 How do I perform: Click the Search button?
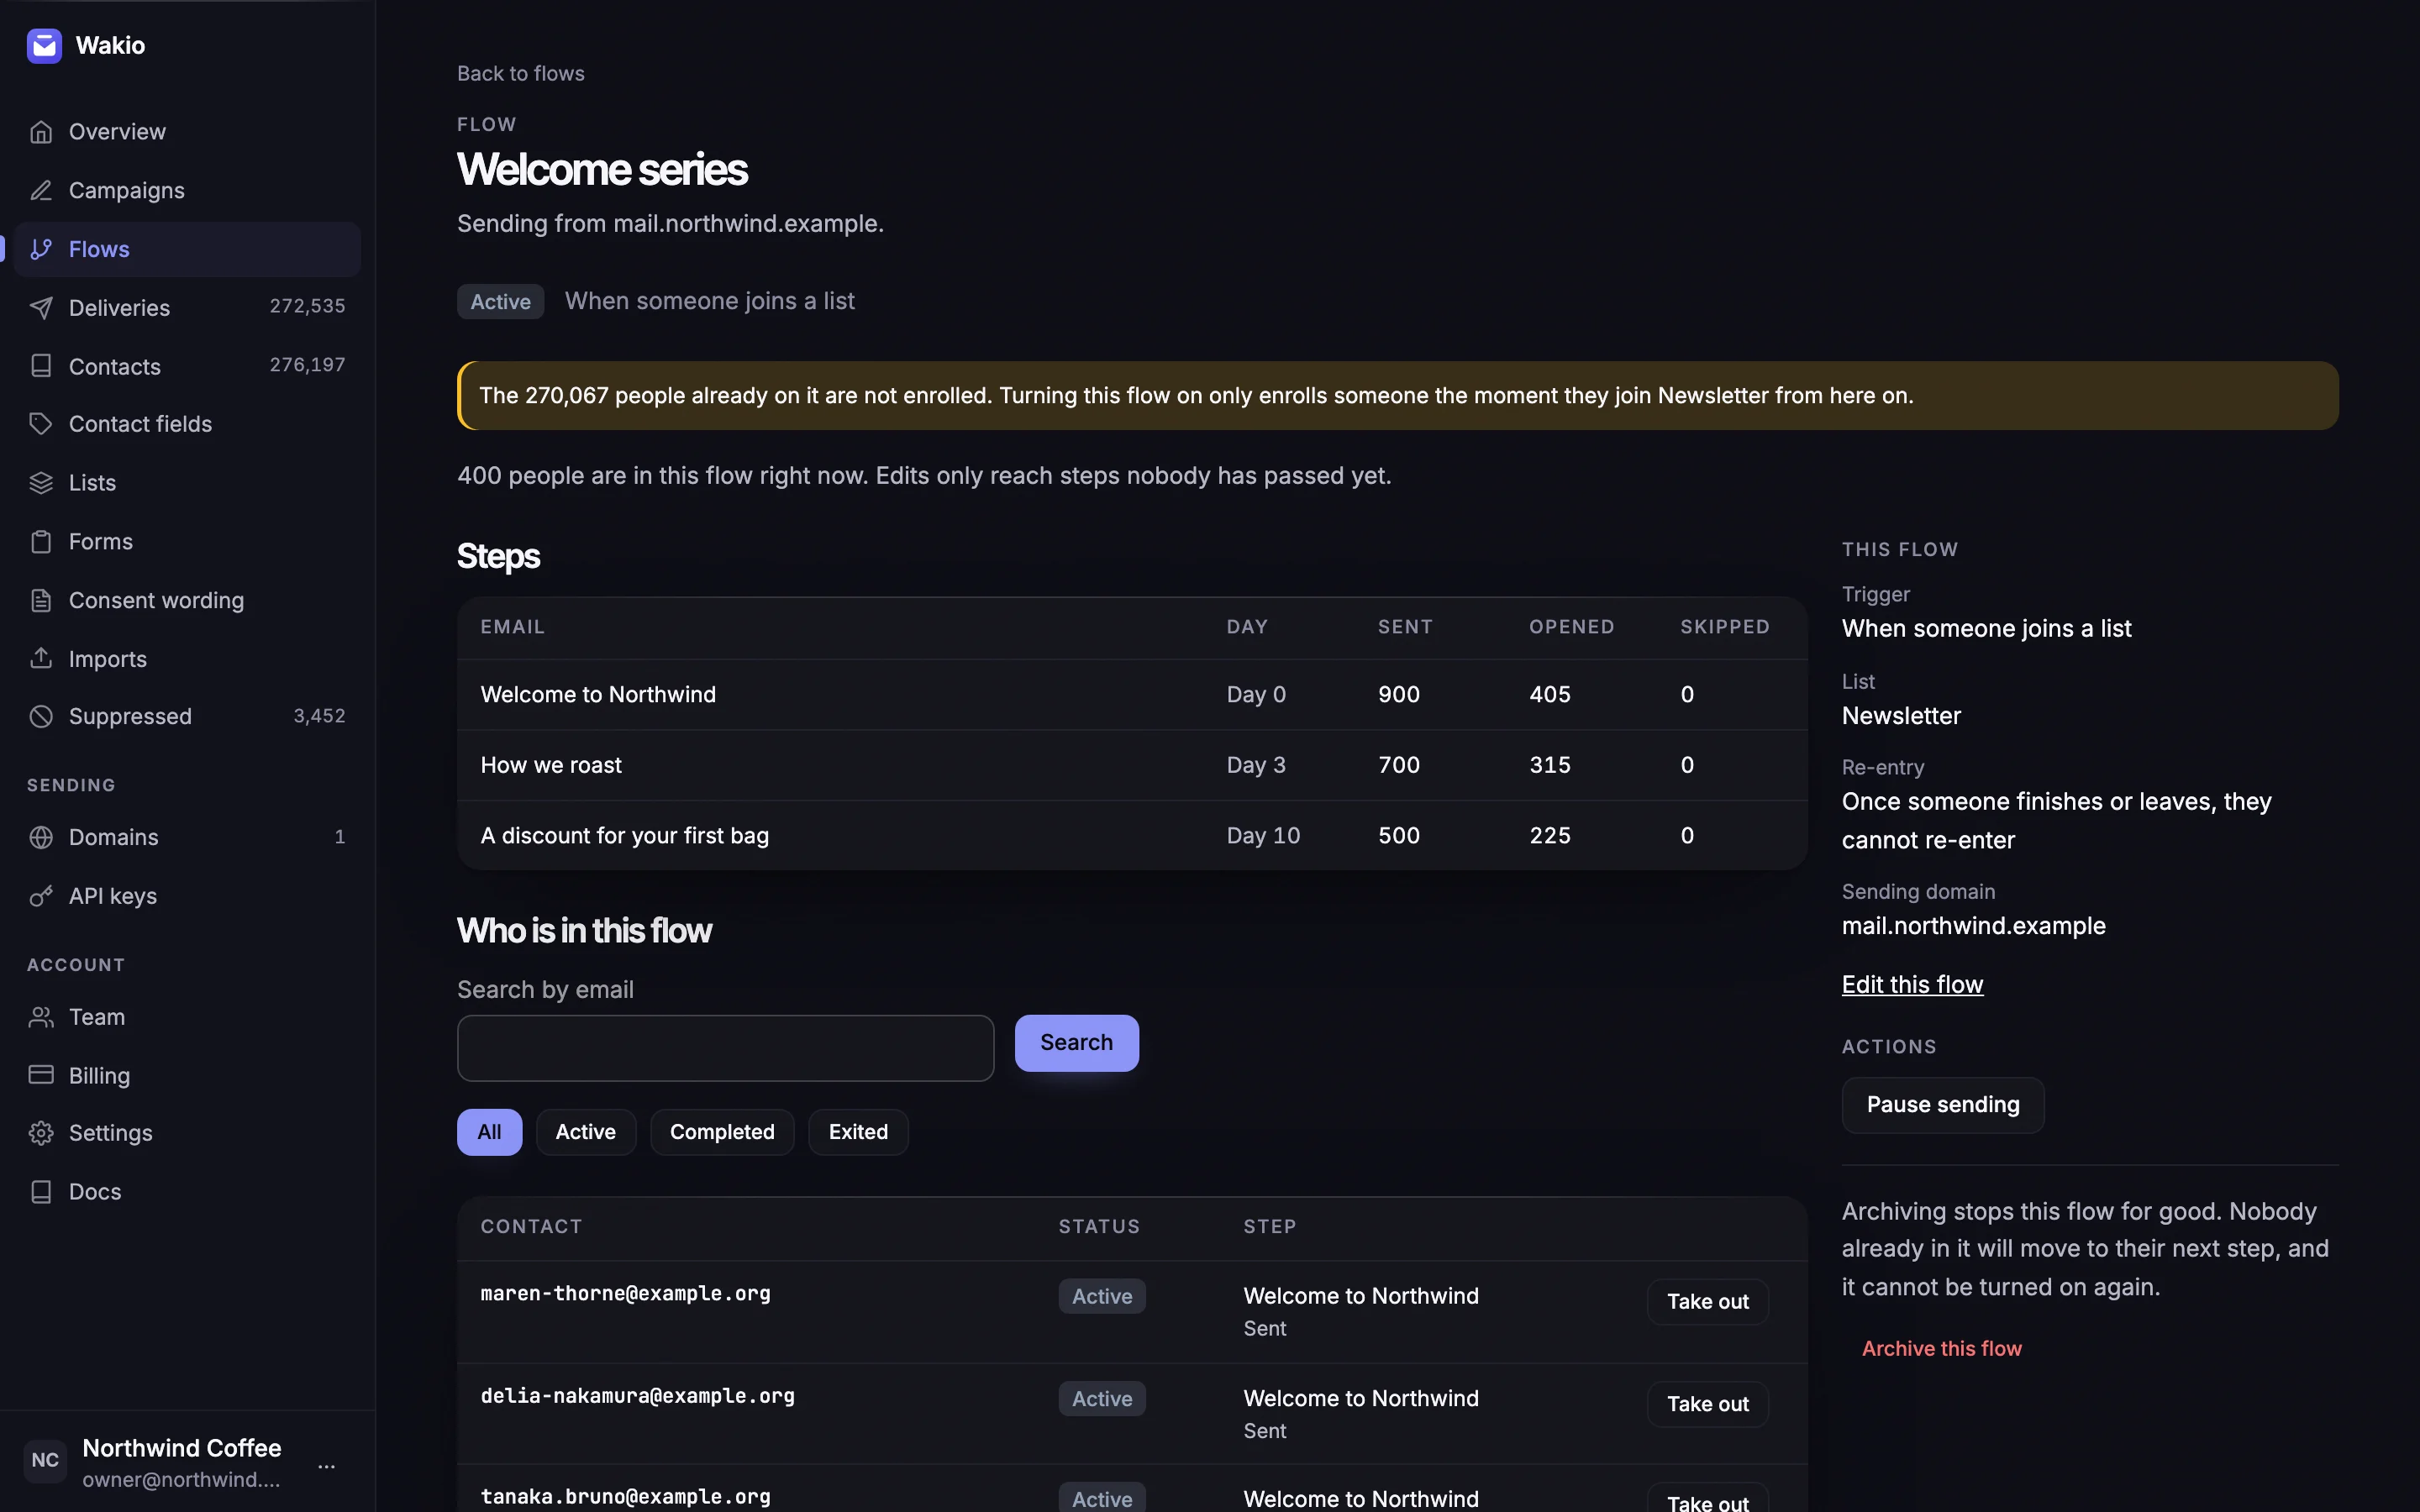click(x=1076, y=1043)
